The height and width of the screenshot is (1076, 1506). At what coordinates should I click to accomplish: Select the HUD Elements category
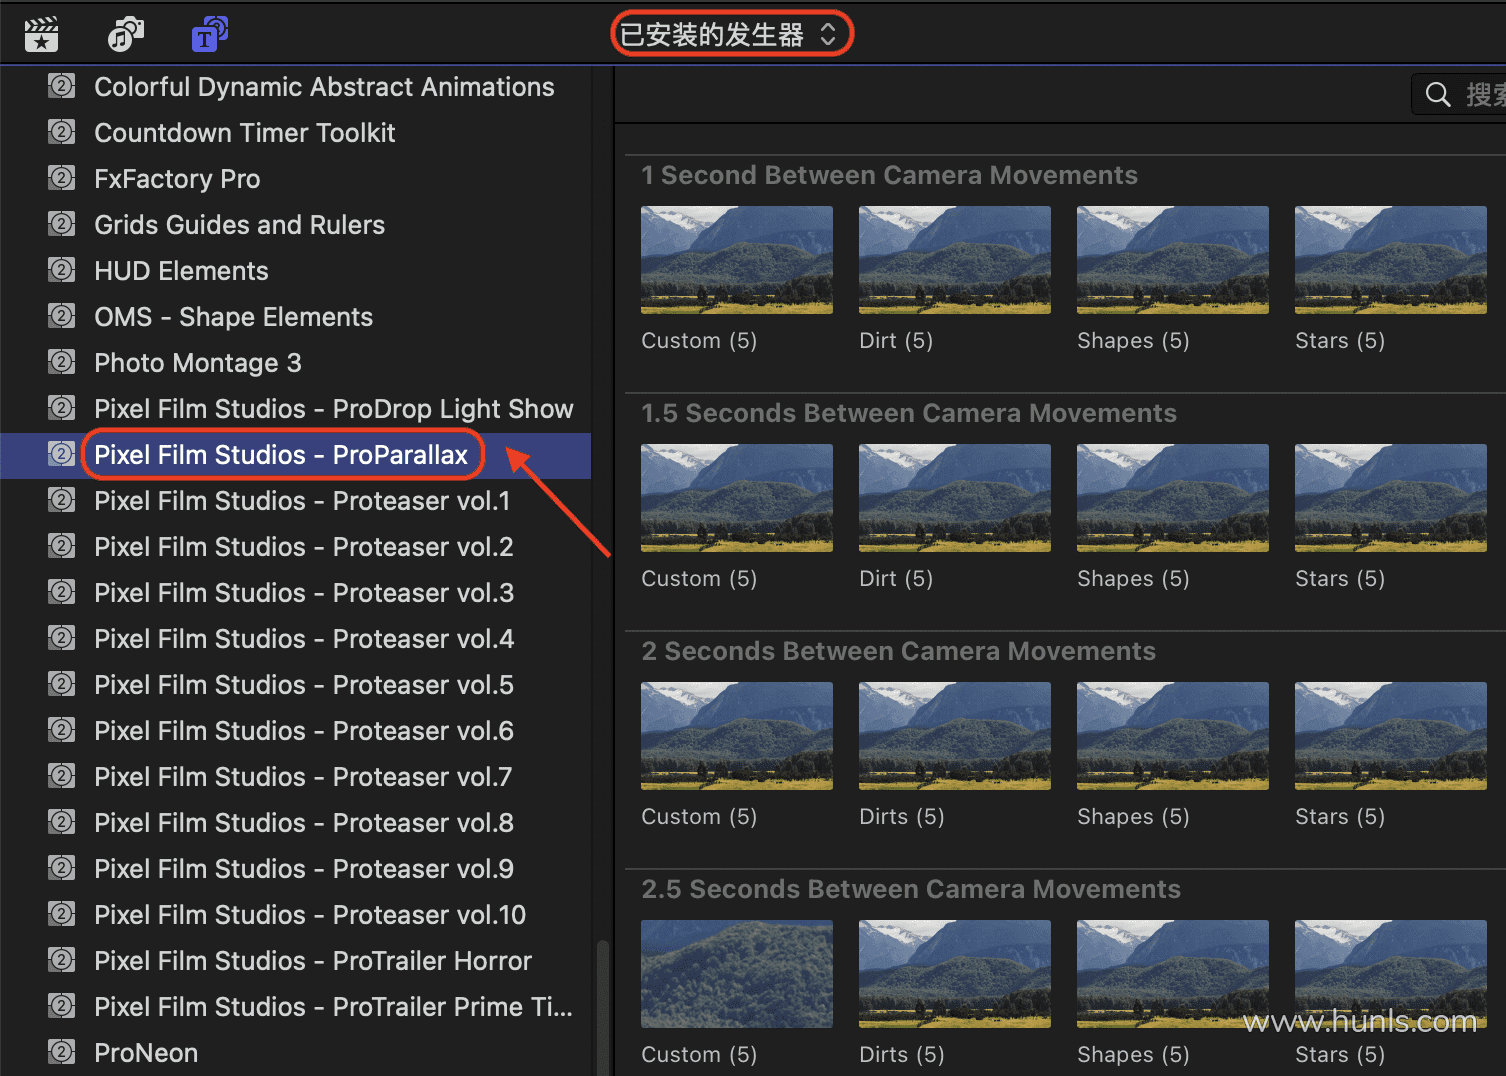click(x=296, y=271)
